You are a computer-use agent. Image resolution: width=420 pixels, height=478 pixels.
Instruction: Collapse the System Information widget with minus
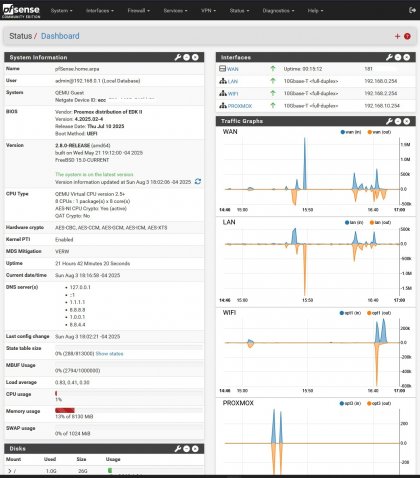click(187, 57)
